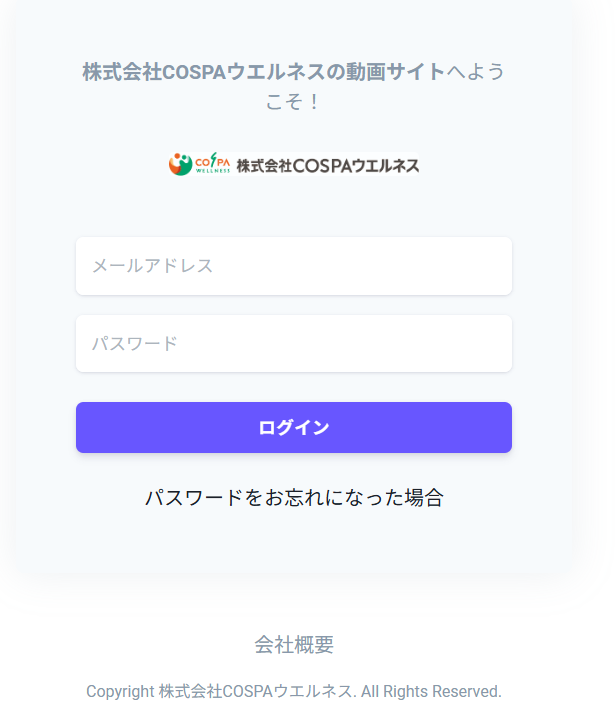This screenshot has width=615, height=720.
Task: Select the パスワード placeholder text
Action: pyautogui.click(x=135, y=343)
